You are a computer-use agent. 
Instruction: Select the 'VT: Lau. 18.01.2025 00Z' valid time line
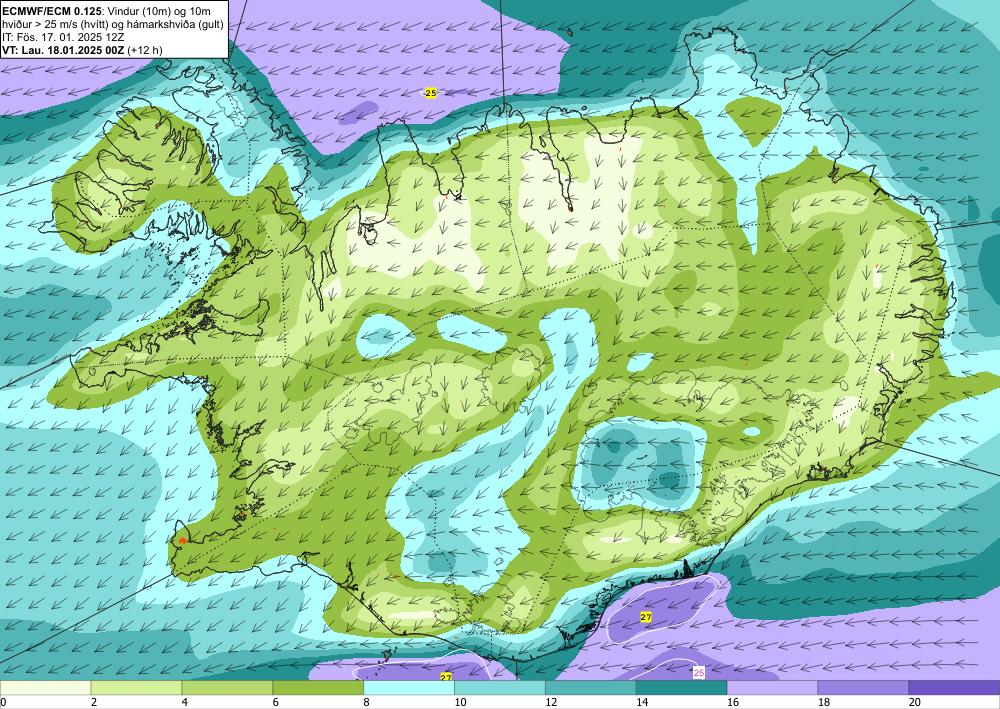tap(64, 50)
